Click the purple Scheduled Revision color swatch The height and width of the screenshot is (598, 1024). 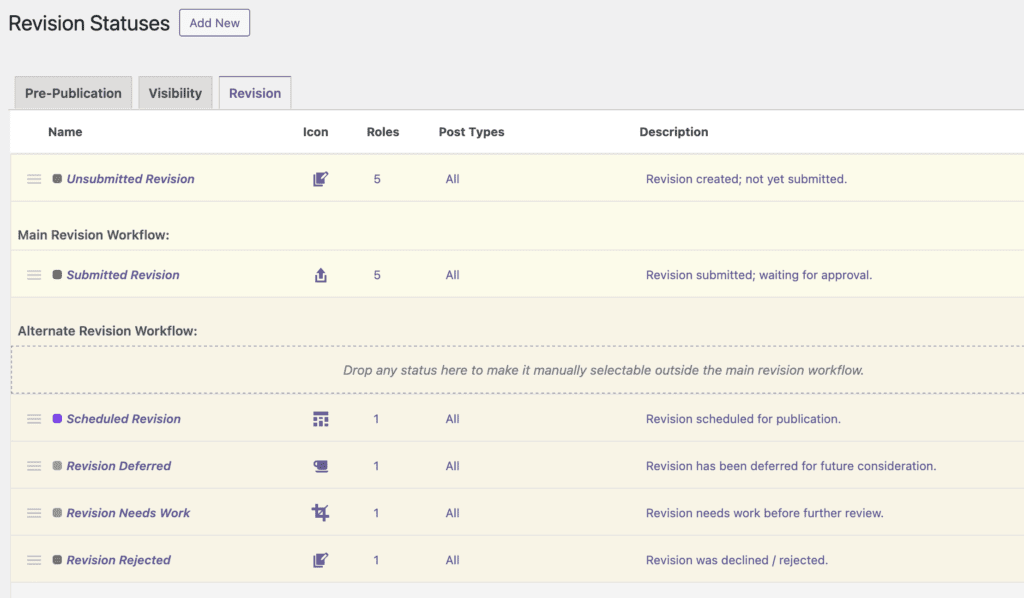click(57, 419)
